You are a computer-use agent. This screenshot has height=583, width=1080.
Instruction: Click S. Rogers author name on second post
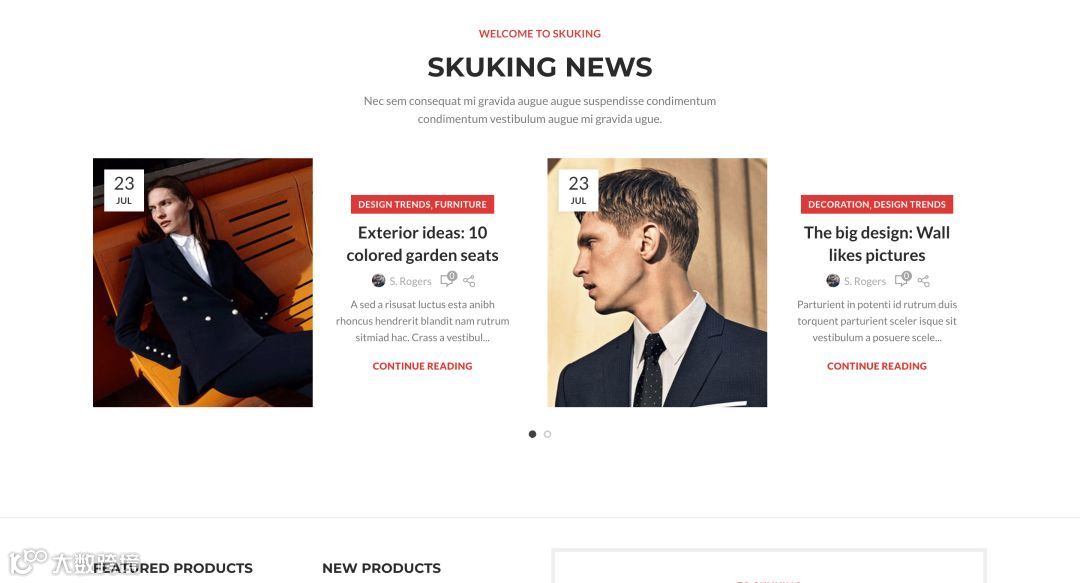[865, 281]
